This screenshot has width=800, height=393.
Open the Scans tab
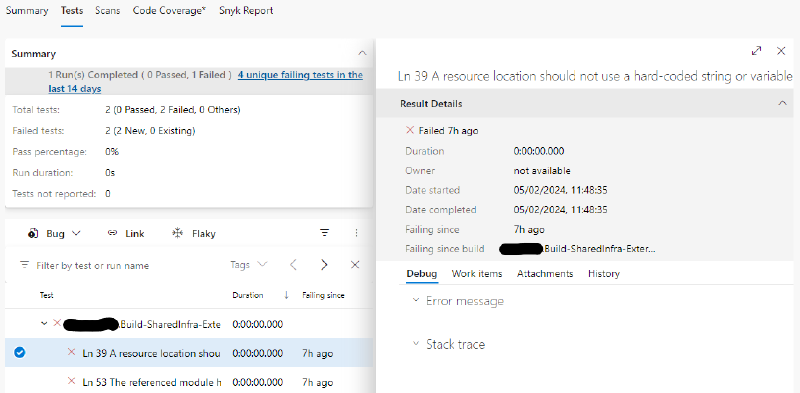click(x=108, y=10)
